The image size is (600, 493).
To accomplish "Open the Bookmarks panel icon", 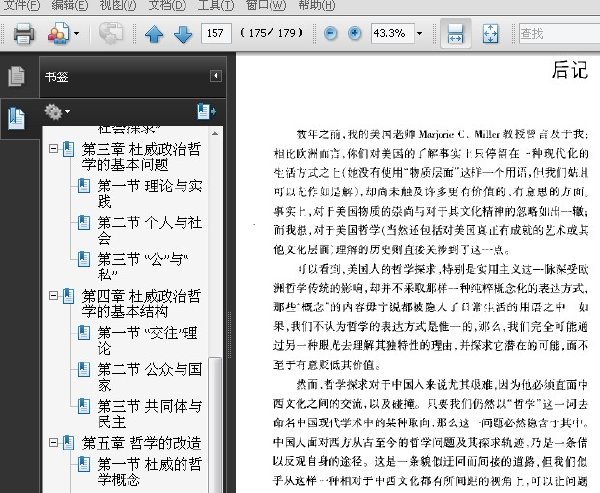I will click(16, 118).
